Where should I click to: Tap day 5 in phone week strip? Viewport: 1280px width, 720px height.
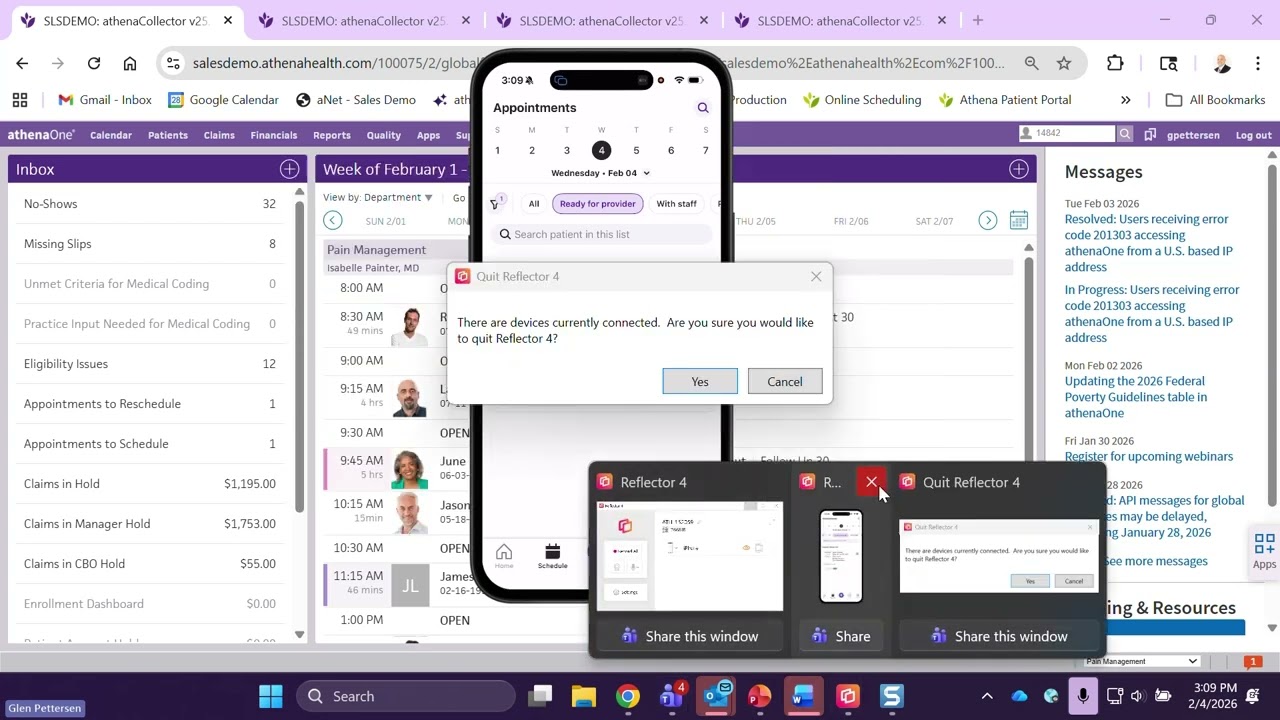[x=636, y=150]
